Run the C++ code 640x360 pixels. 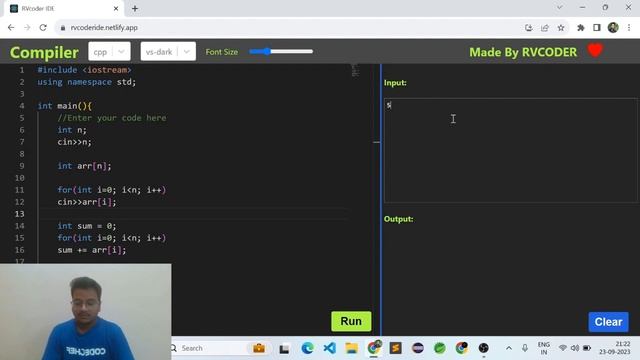[351, 321]
